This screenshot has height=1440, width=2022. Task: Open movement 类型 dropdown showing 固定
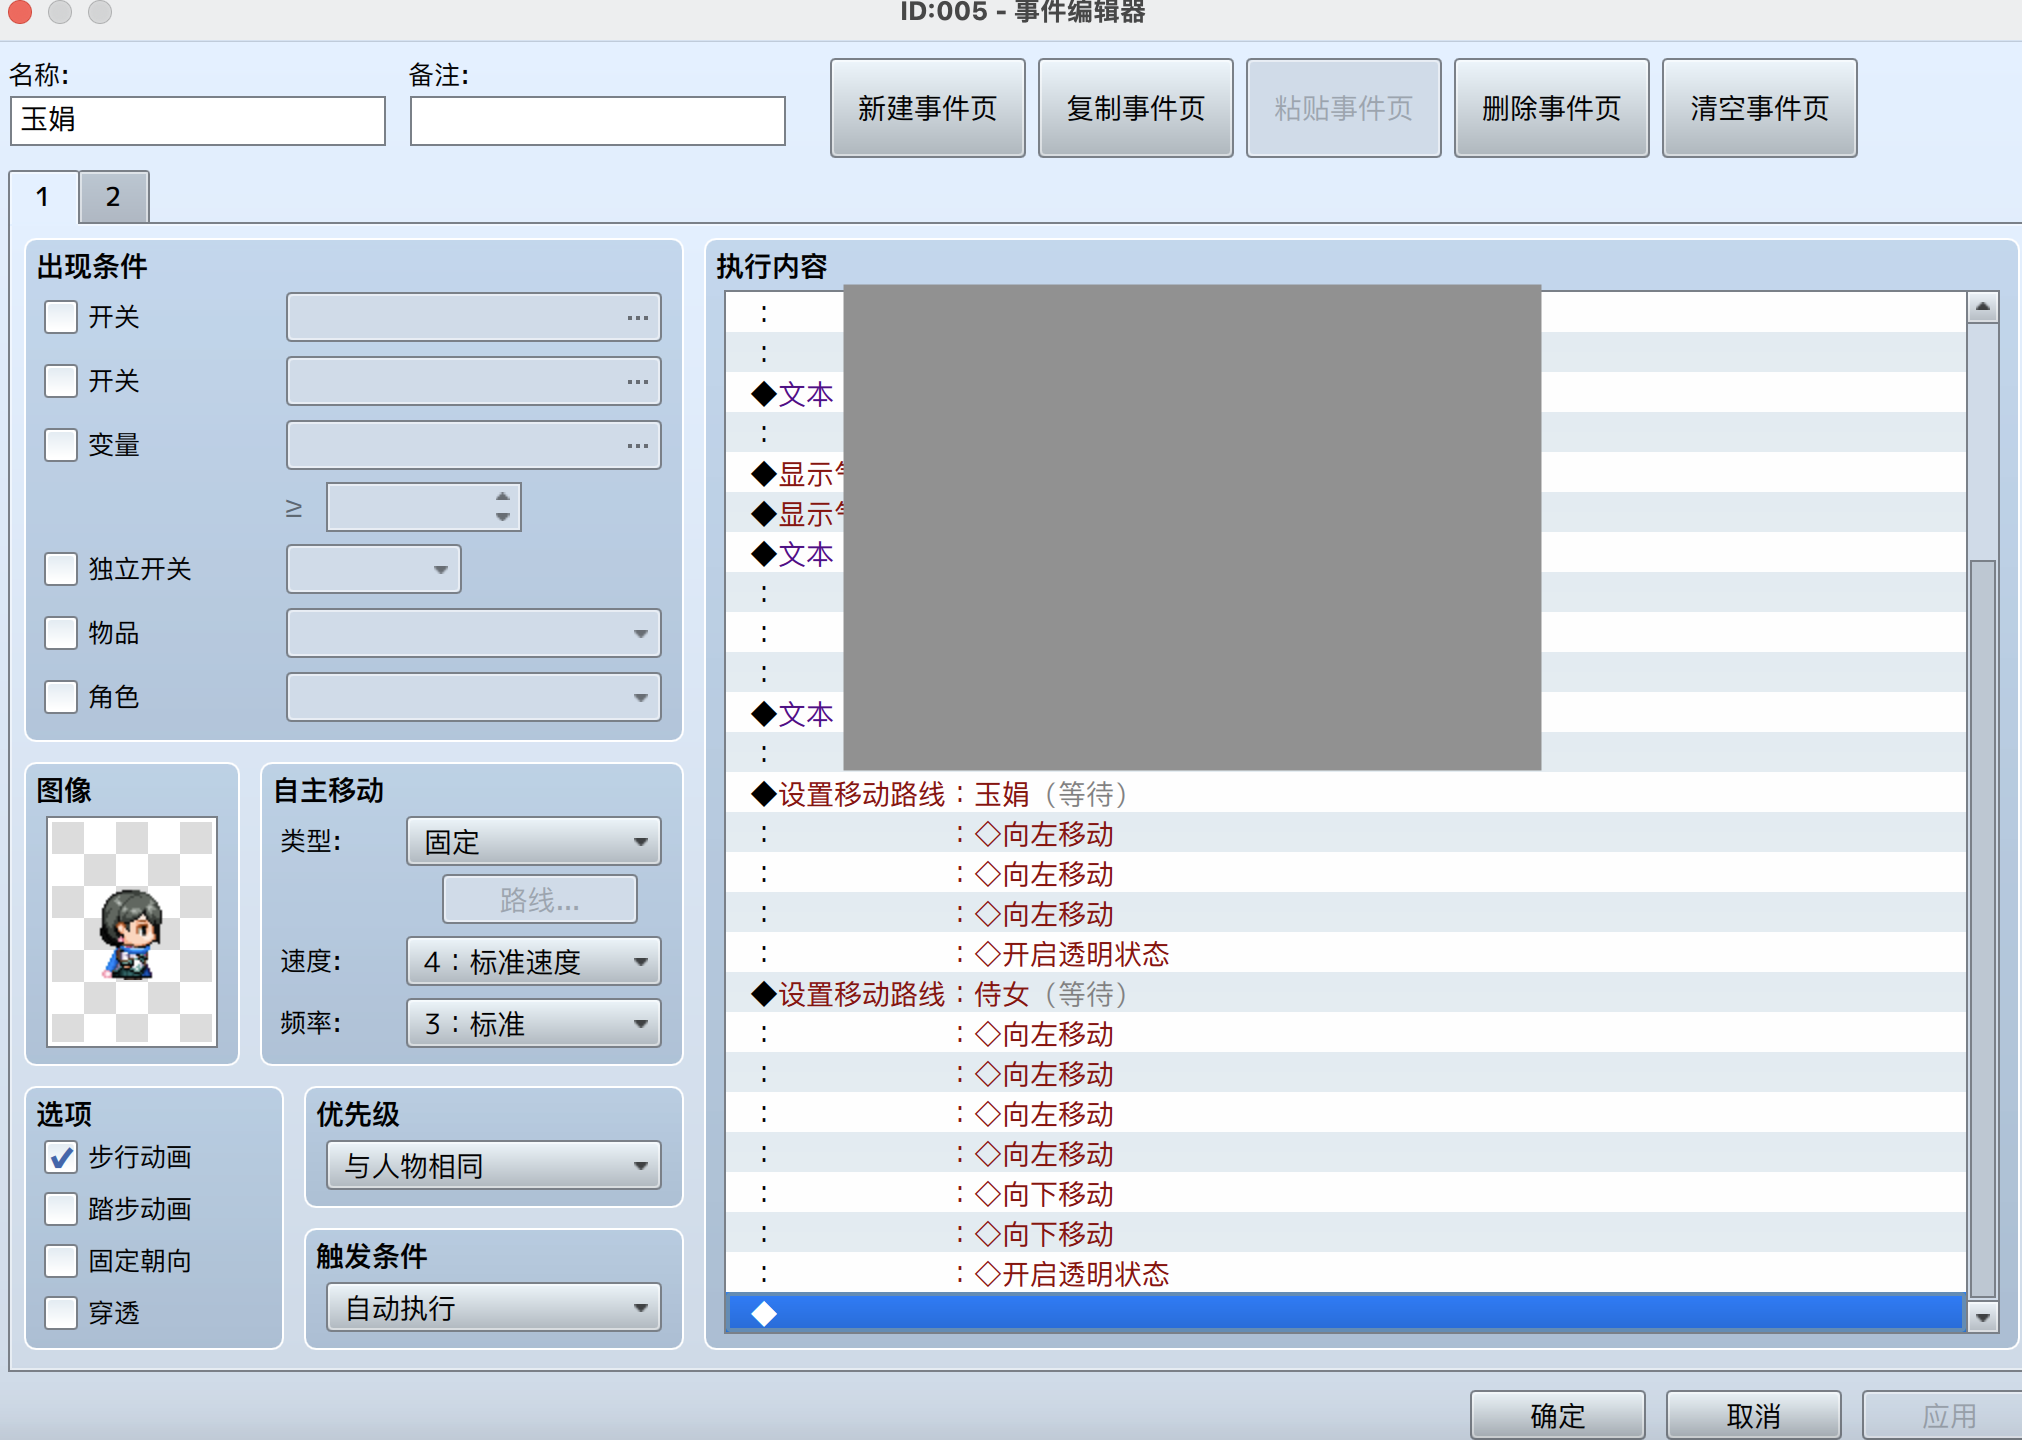point(533,842)
